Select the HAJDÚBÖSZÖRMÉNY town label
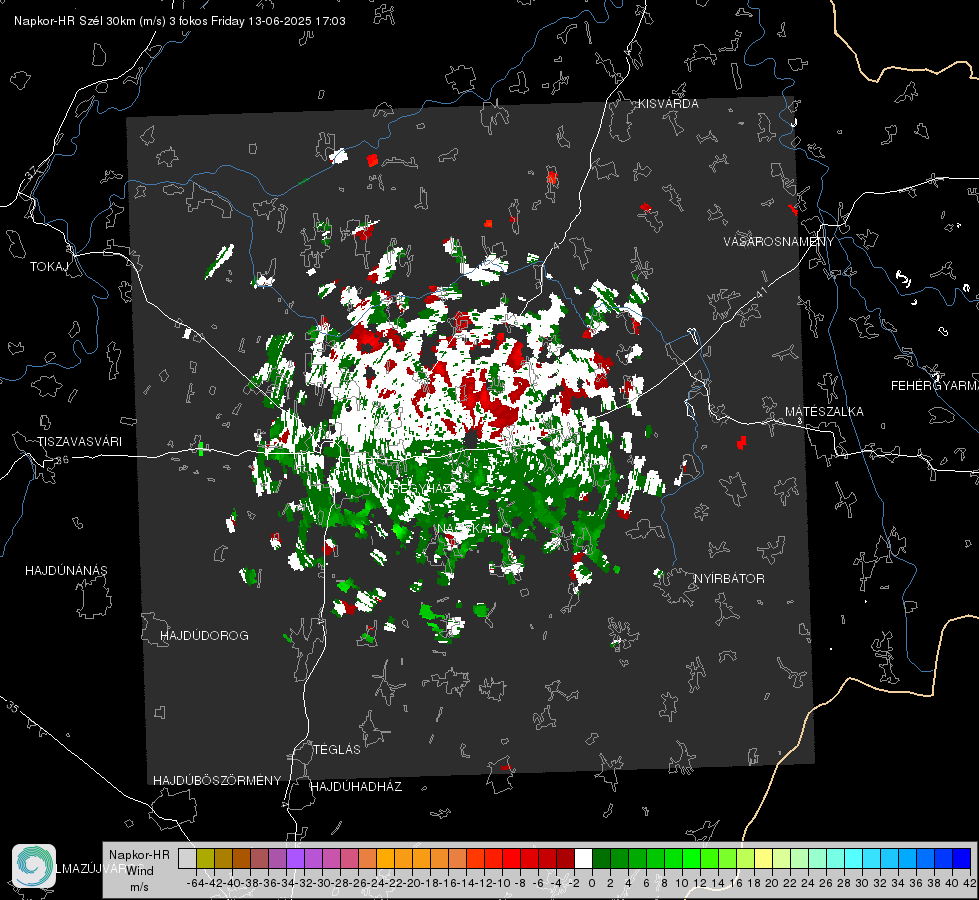979x900 pixels. (x=217, y=781)
